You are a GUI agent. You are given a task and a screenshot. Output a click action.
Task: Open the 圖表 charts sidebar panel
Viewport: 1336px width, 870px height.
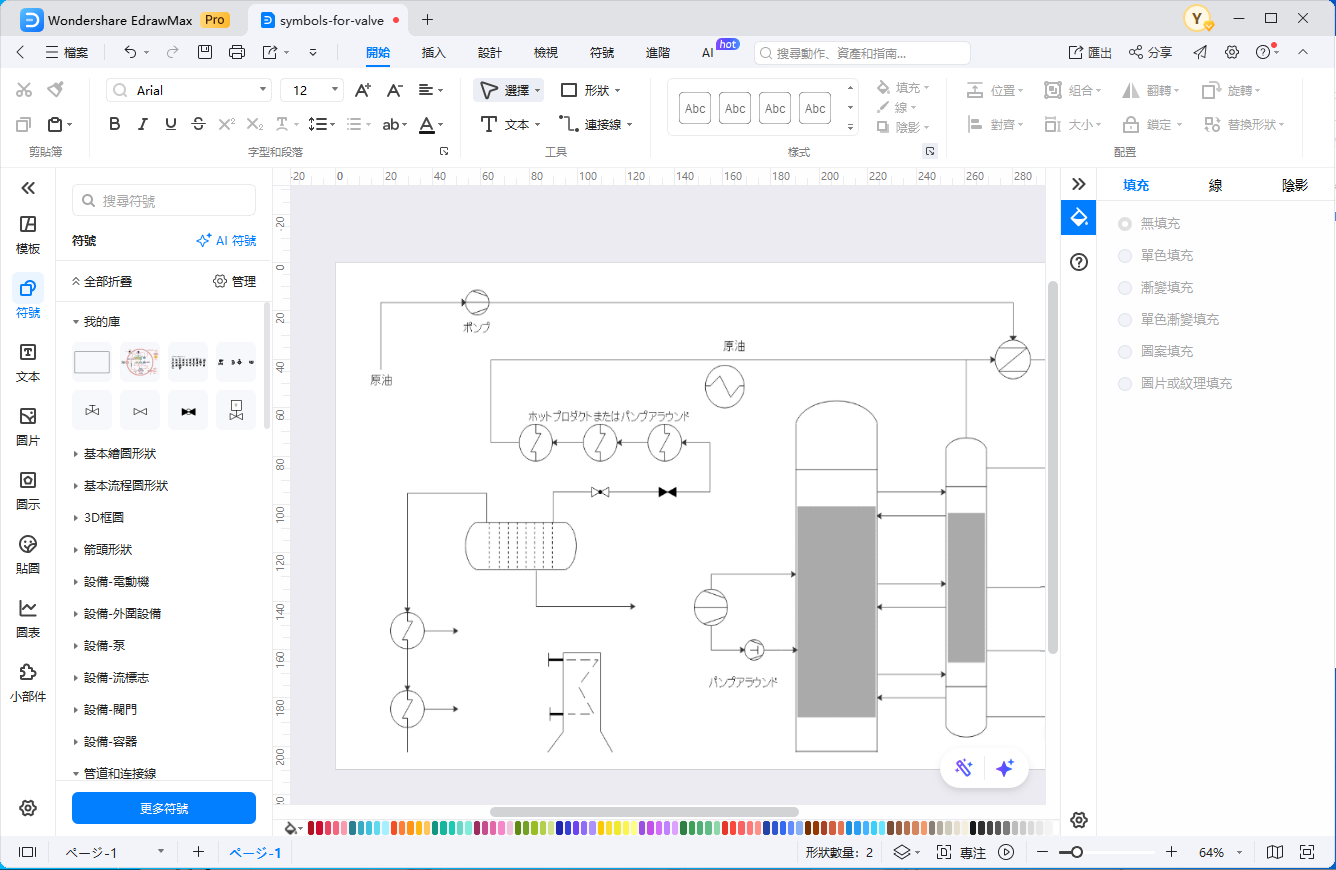point(28,618)
